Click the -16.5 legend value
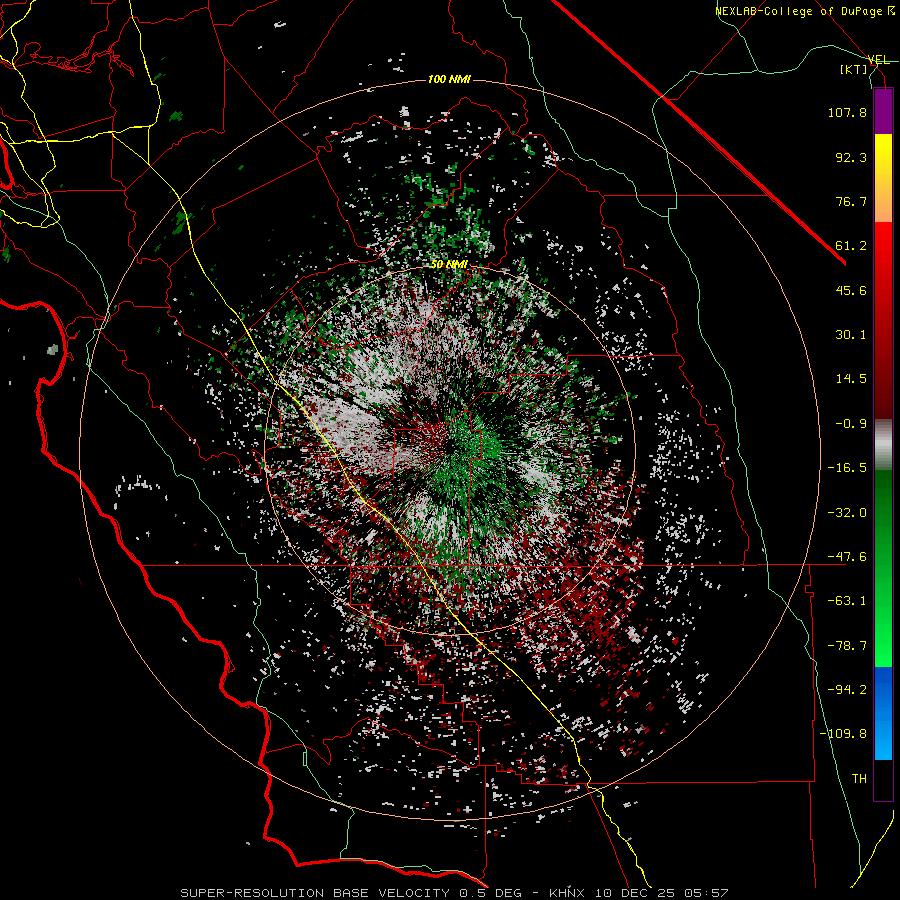900x900 pixels. (847, 468)
